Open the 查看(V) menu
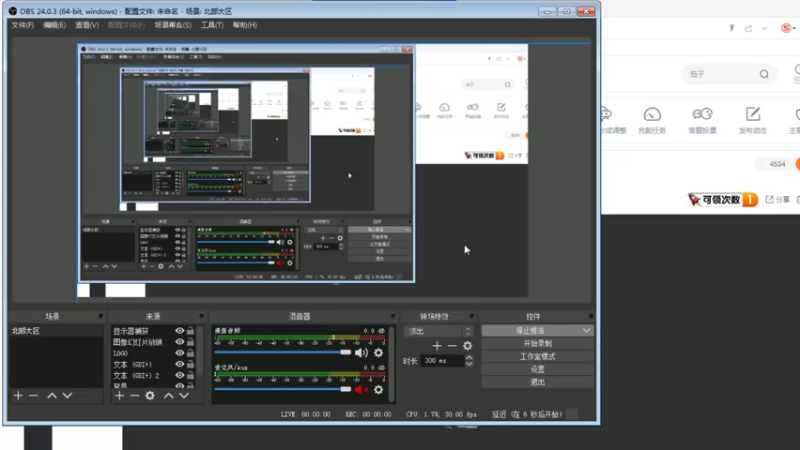Image resolution: width=800 pixels, height=450 pixels. pos(87,25)
